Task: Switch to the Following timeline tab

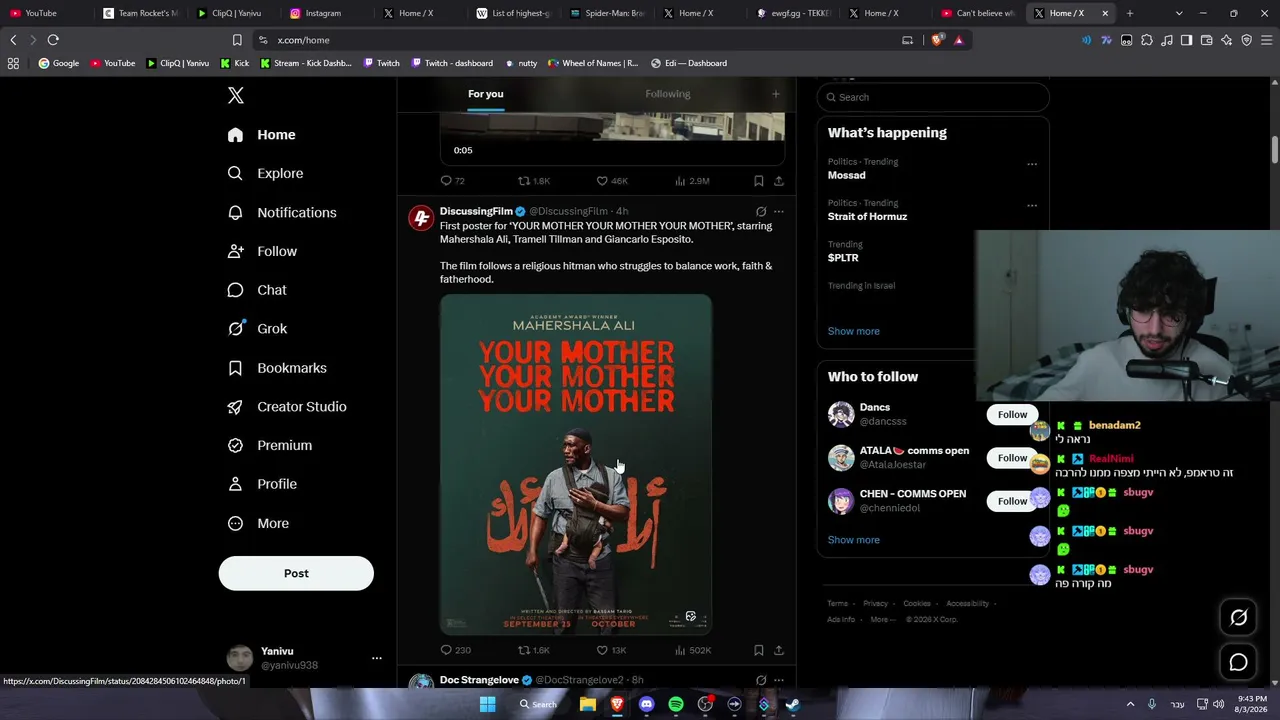Action: (x=668, y=94)
